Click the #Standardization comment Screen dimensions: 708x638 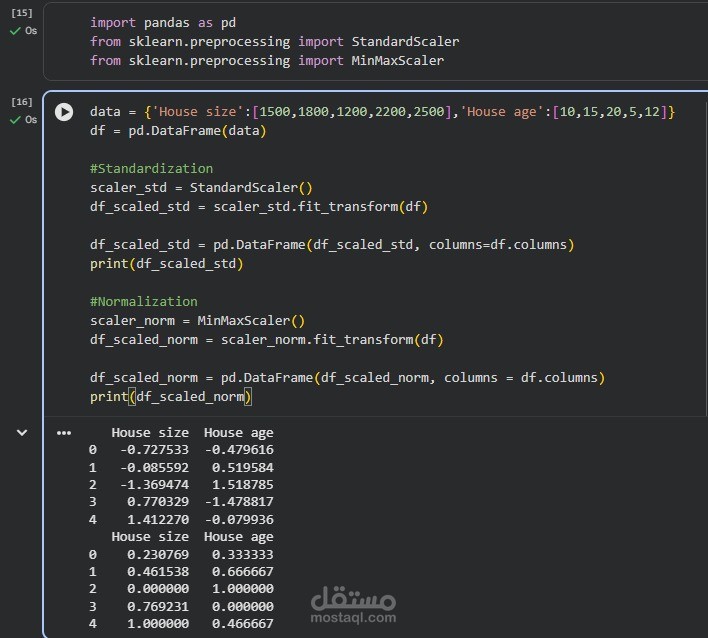[151, 169]
